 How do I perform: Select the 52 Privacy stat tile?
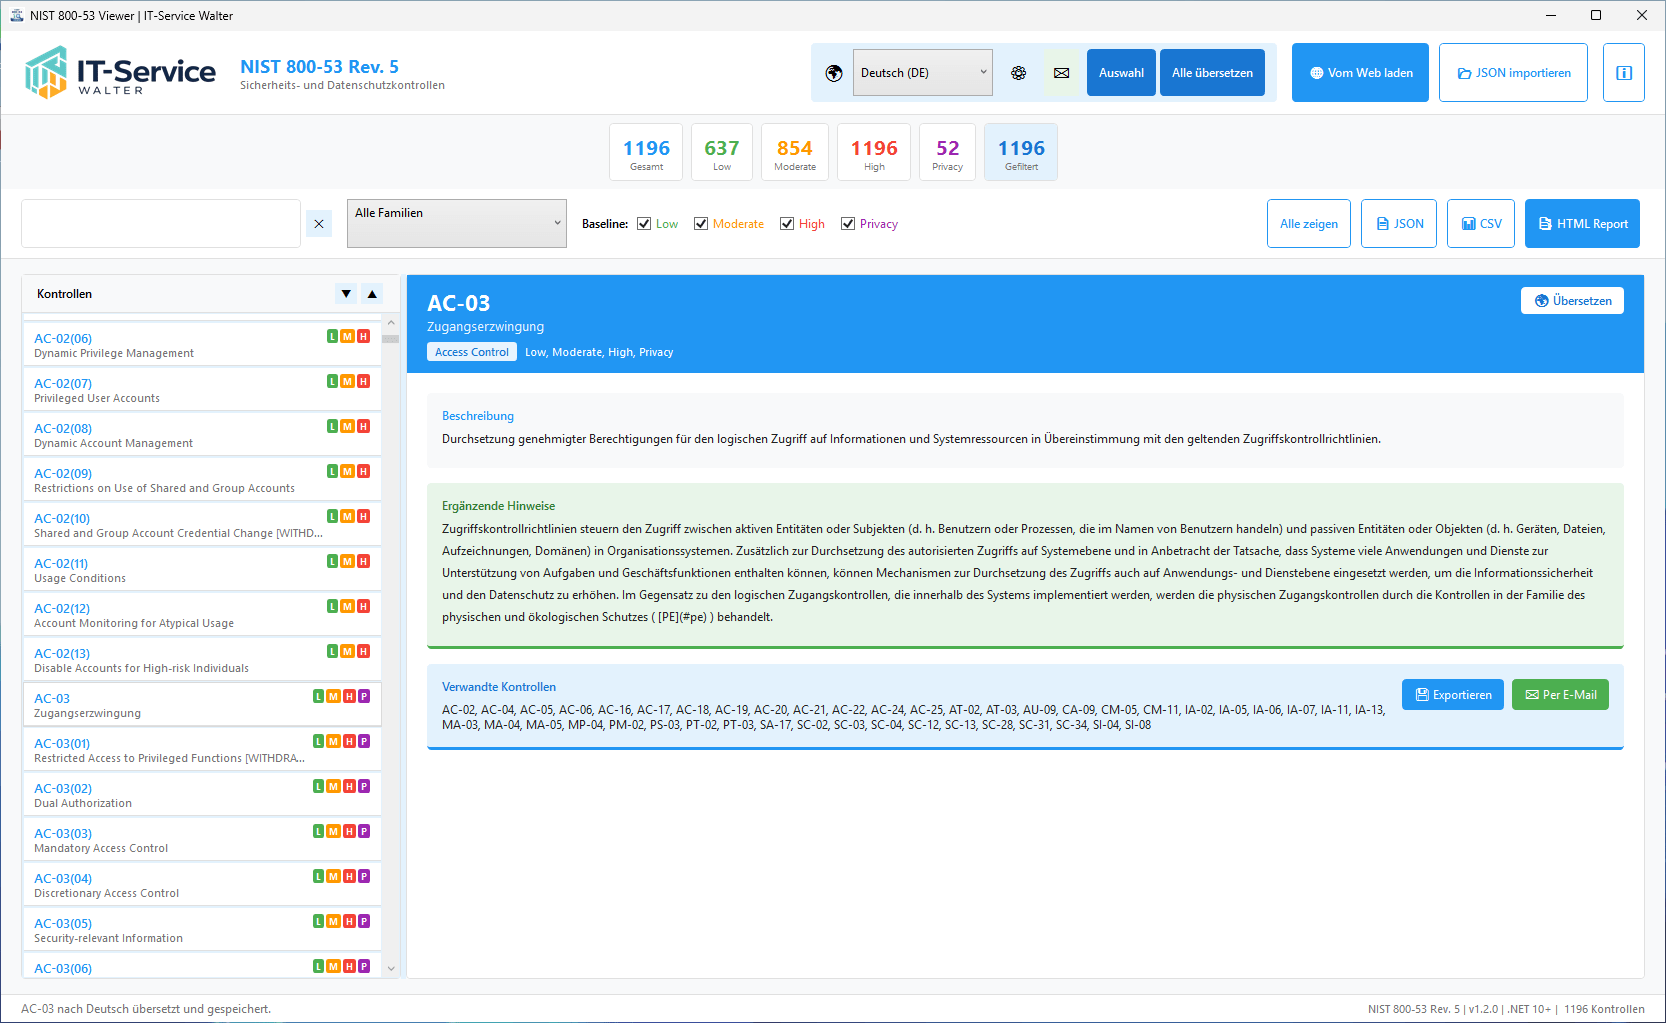[947, 153]
